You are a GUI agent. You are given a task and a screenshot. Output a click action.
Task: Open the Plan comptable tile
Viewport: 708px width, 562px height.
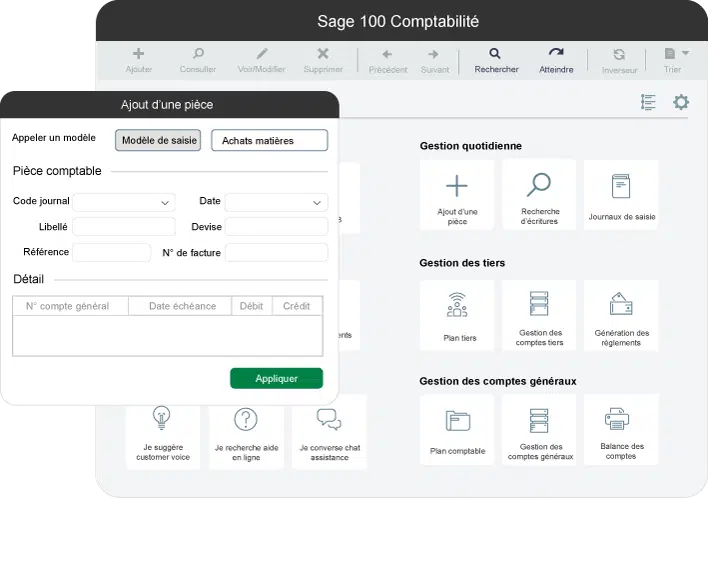(457, 429)
